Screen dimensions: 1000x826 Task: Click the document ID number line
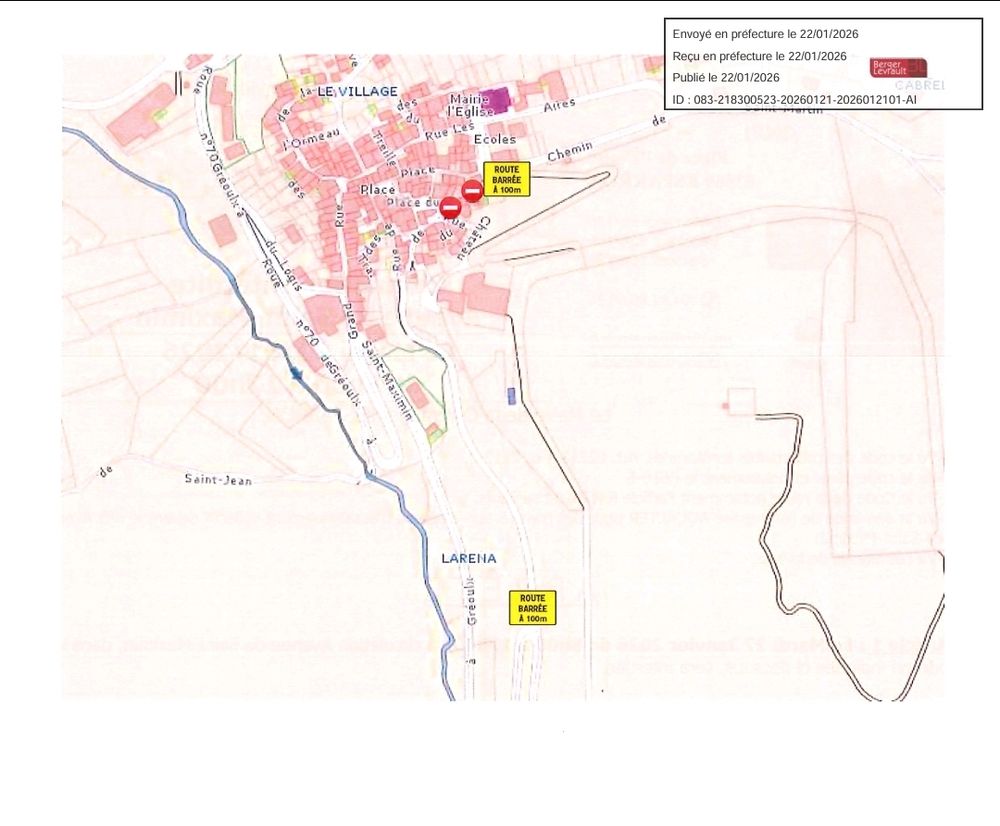click(x=795, y=100)
